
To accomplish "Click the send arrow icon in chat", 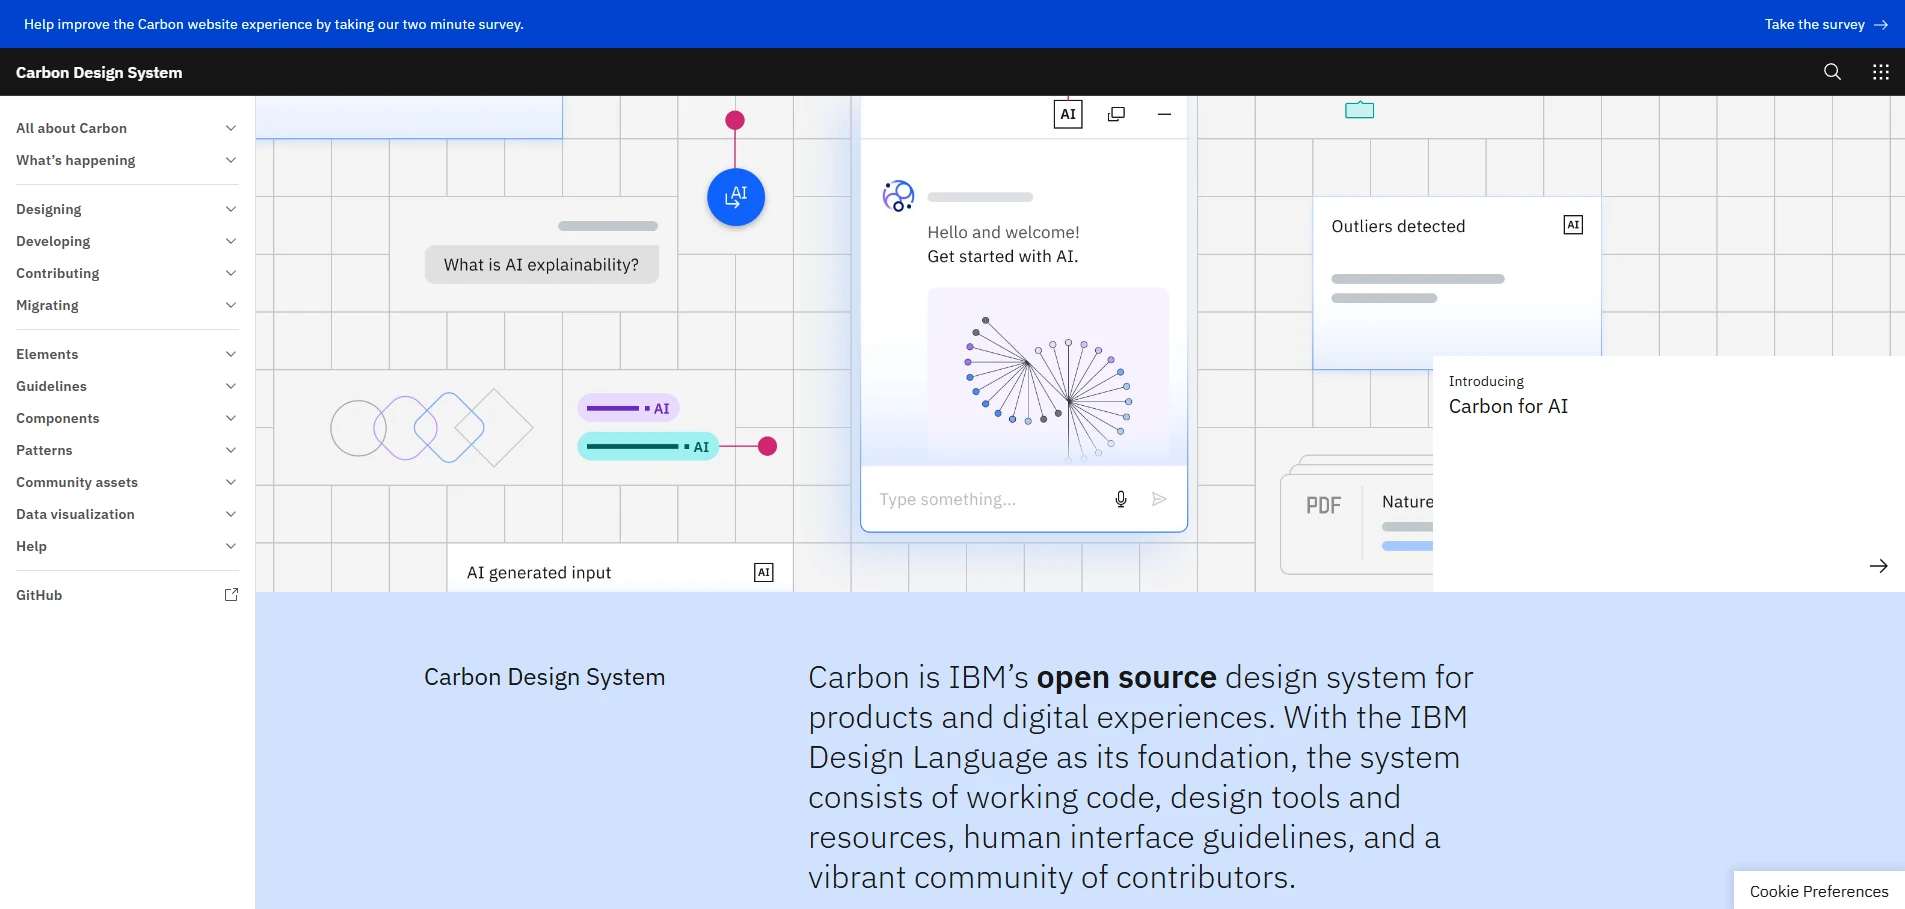I will pos(1159,499).
